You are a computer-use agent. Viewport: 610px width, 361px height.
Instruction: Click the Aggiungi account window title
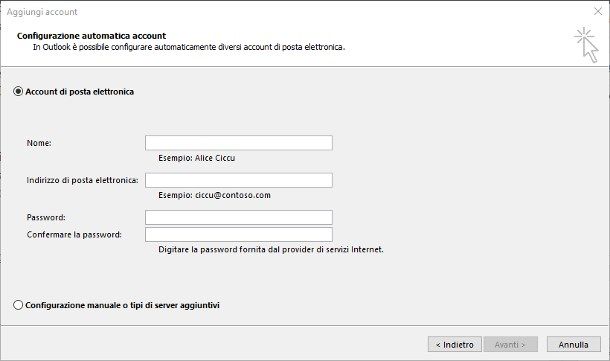42,12
